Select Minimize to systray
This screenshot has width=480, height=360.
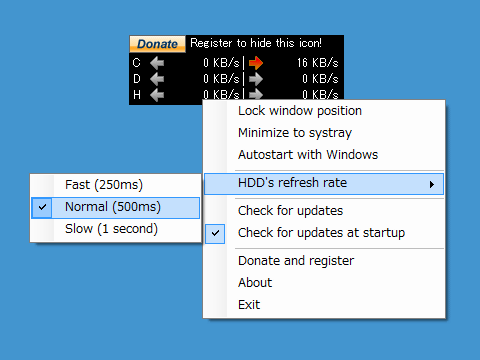point(324,133)
